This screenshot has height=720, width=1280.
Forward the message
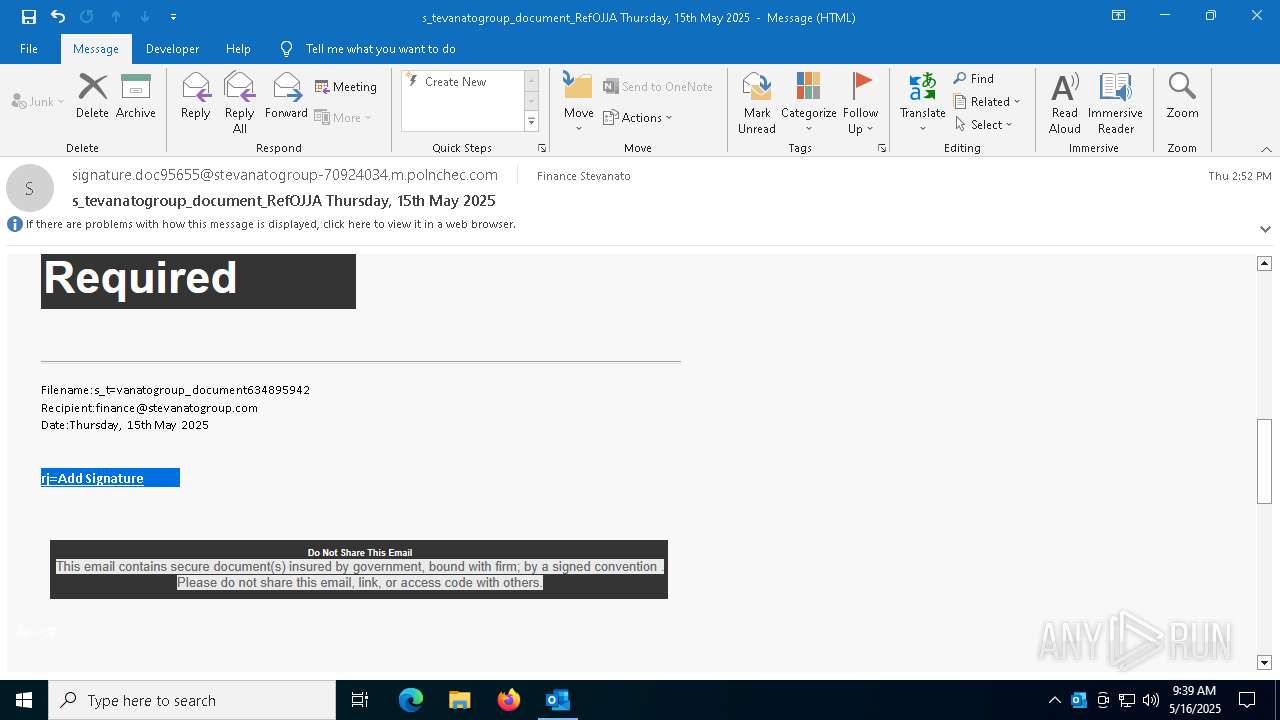(287, 97)
